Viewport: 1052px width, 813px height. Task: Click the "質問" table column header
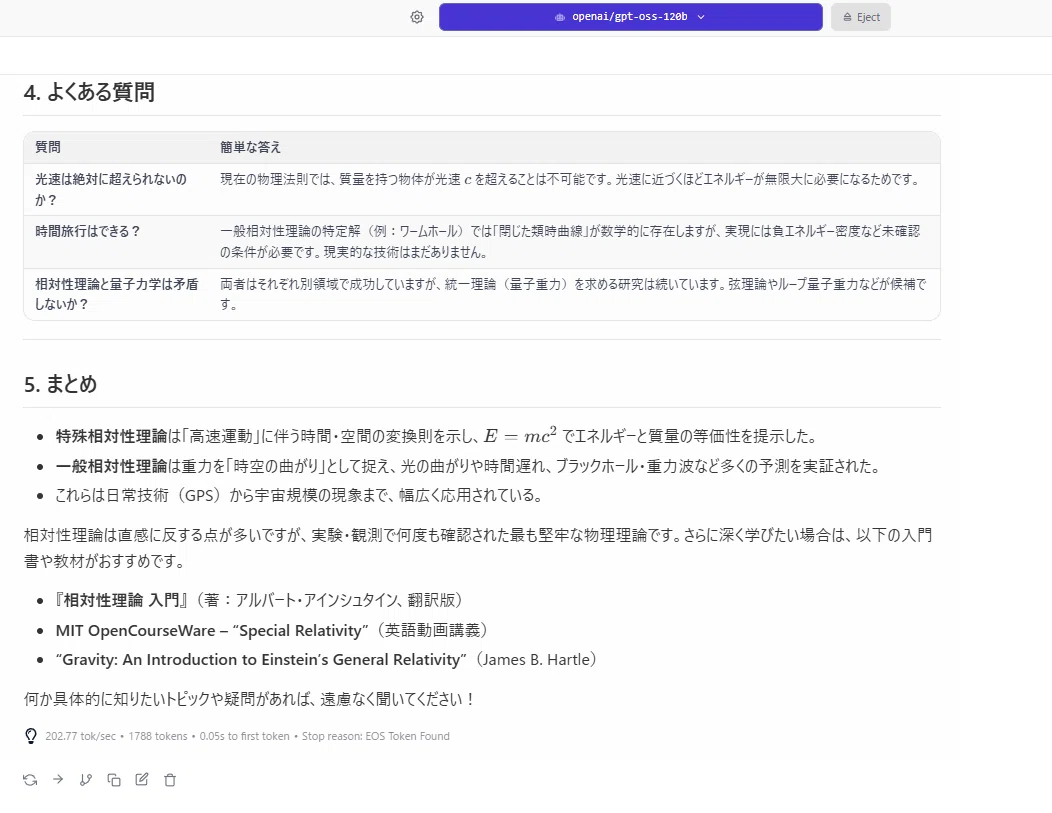[48, 147]
